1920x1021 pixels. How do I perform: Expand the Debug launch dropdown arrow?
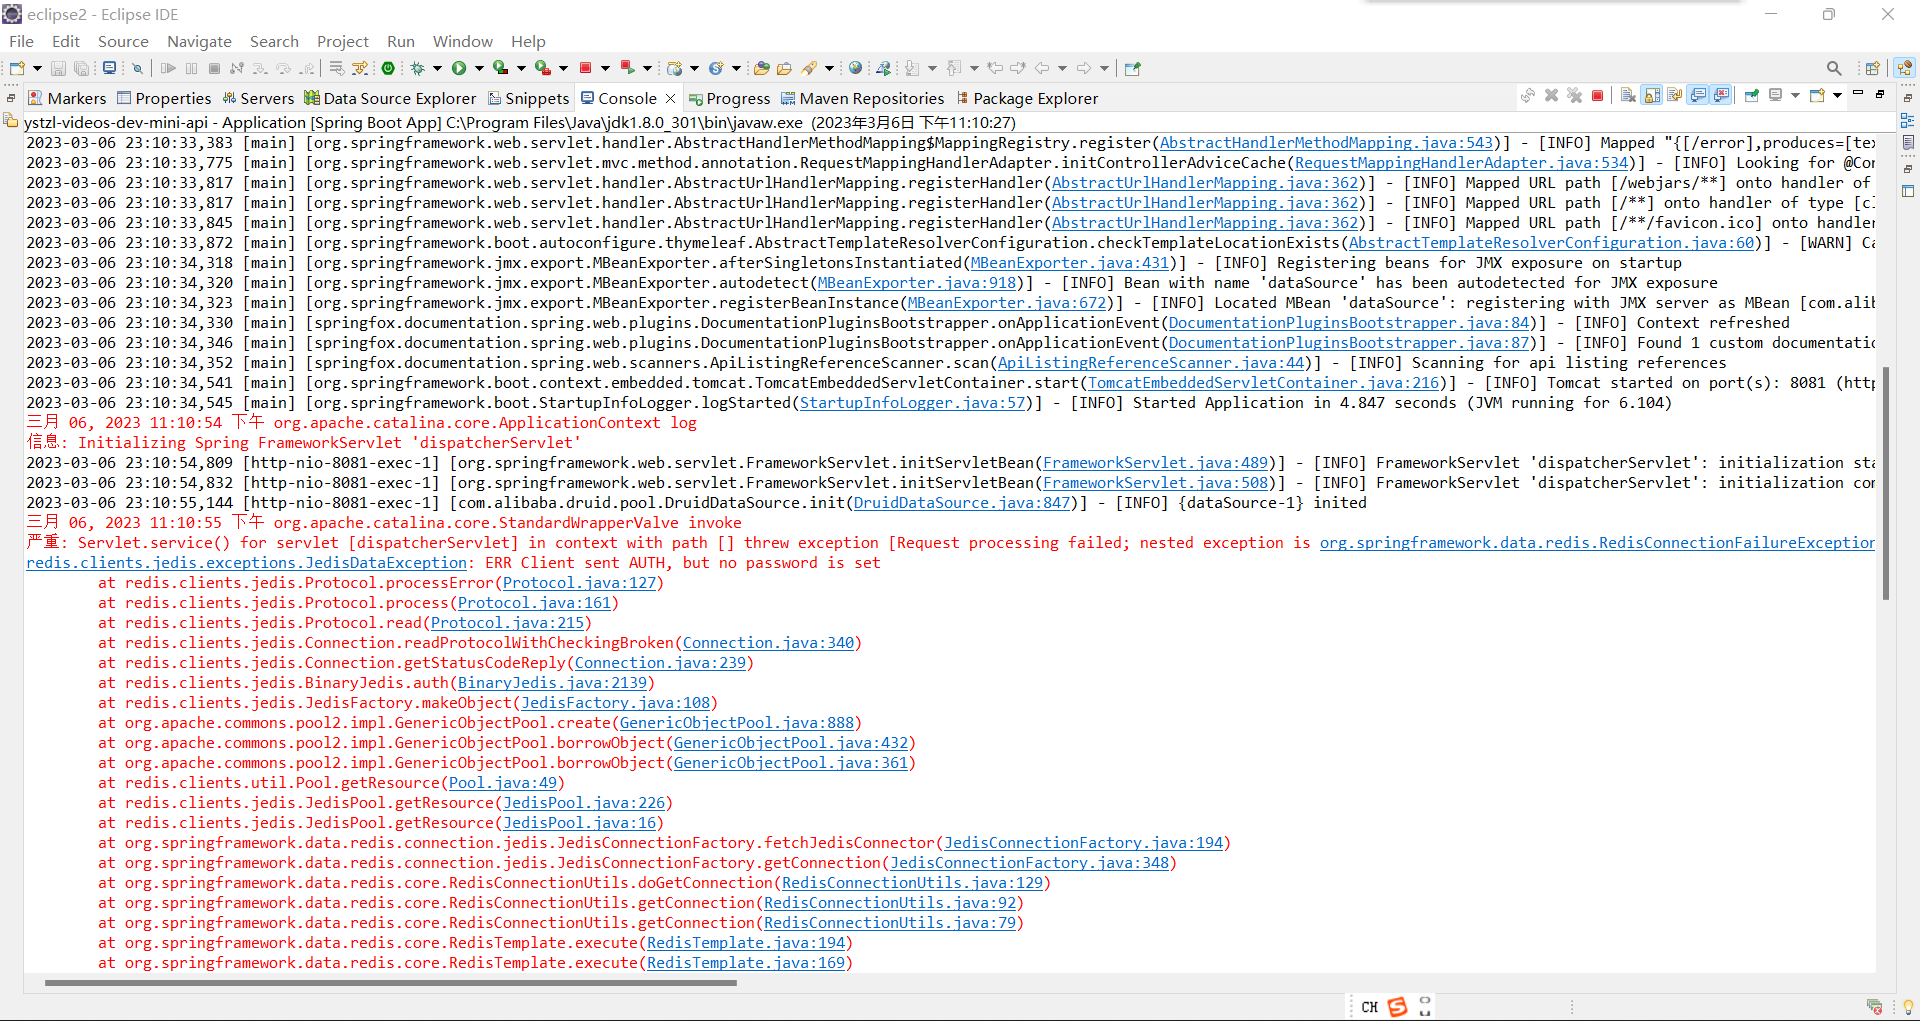[x=437, y=68]
